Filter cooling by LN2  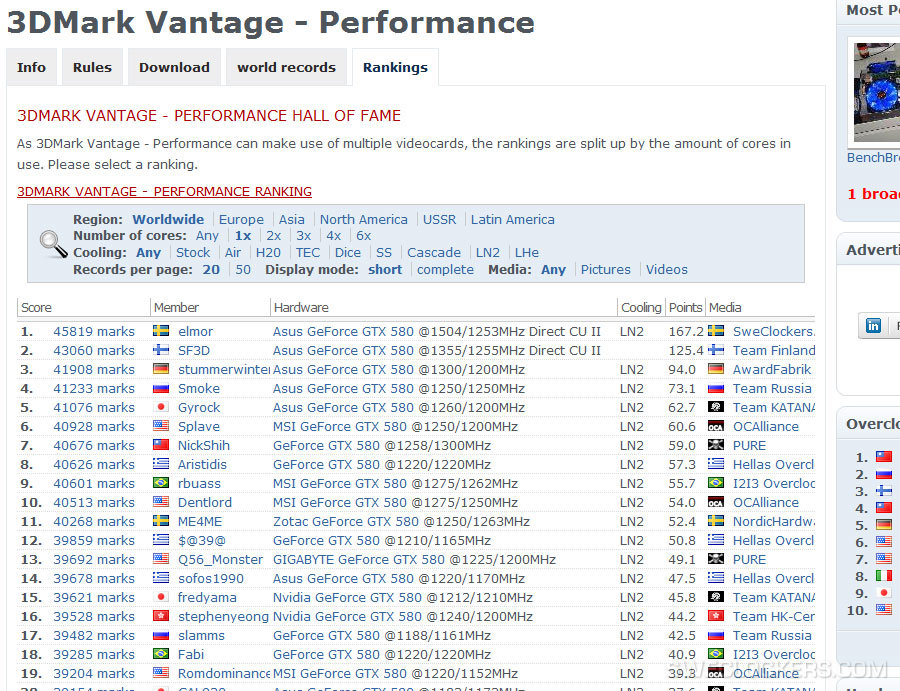coord(488,253)
